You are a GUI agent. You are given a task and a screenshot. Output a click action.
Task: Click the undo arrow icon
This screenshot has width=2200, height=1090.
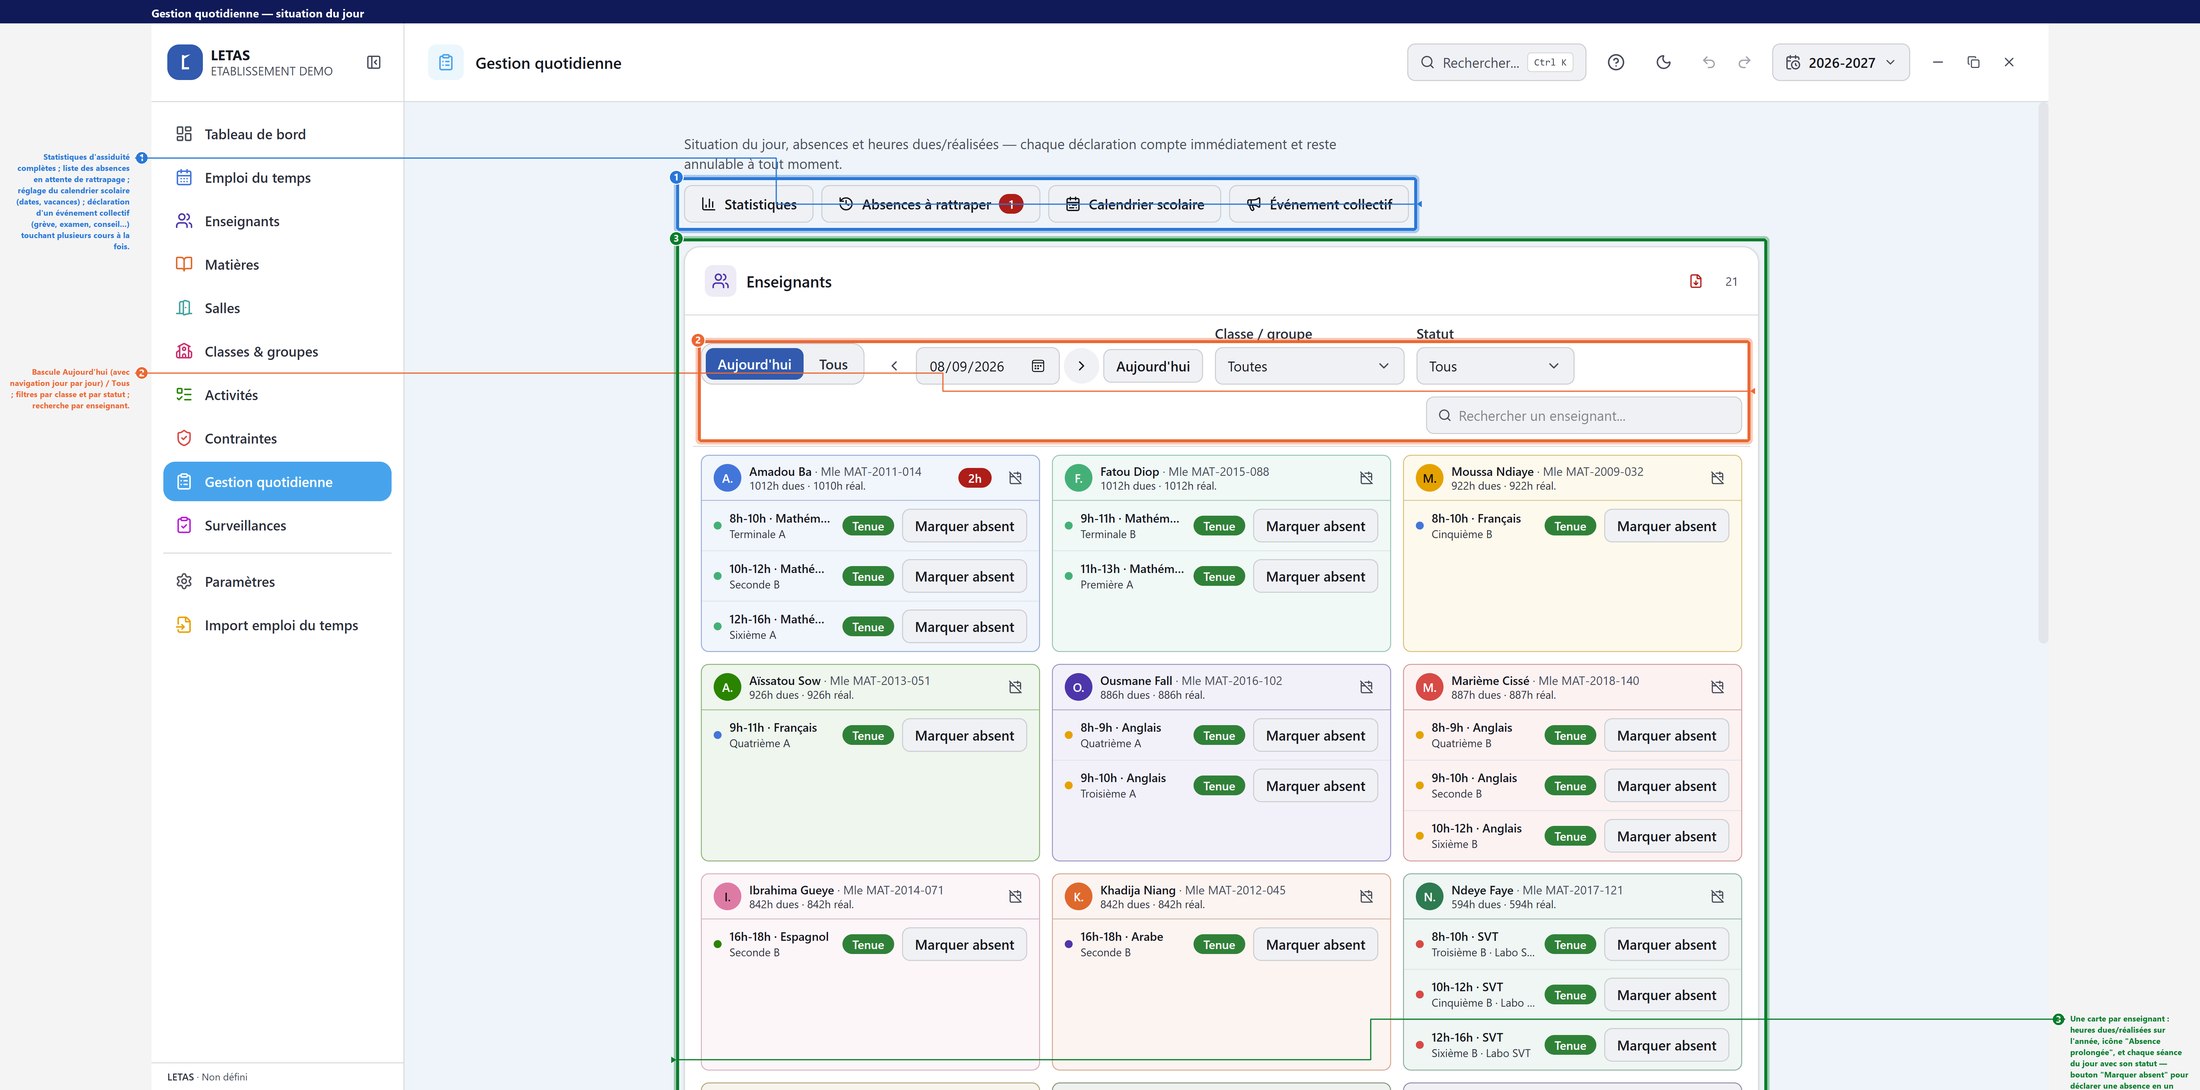[x=1708, y=62]
